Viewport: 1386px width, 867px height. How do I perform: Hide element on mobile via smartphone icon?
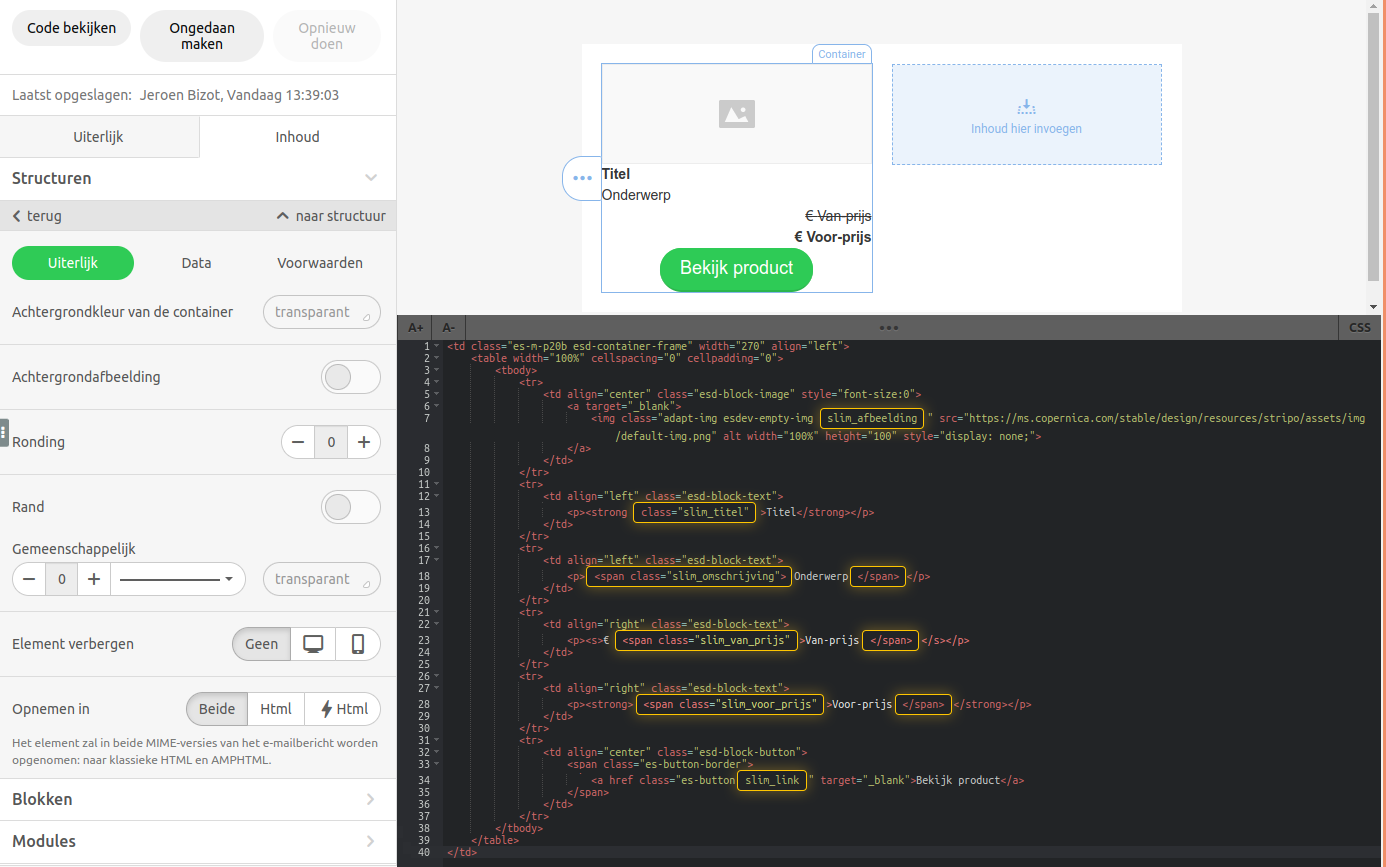(358, 644)
